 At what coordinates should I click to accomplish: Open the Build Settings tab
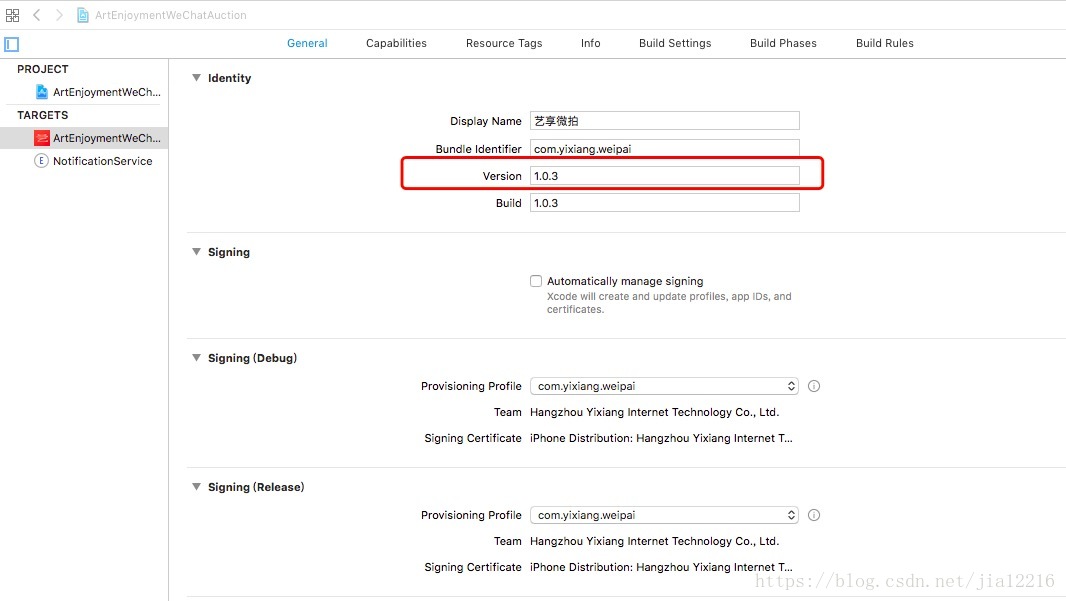675,43
